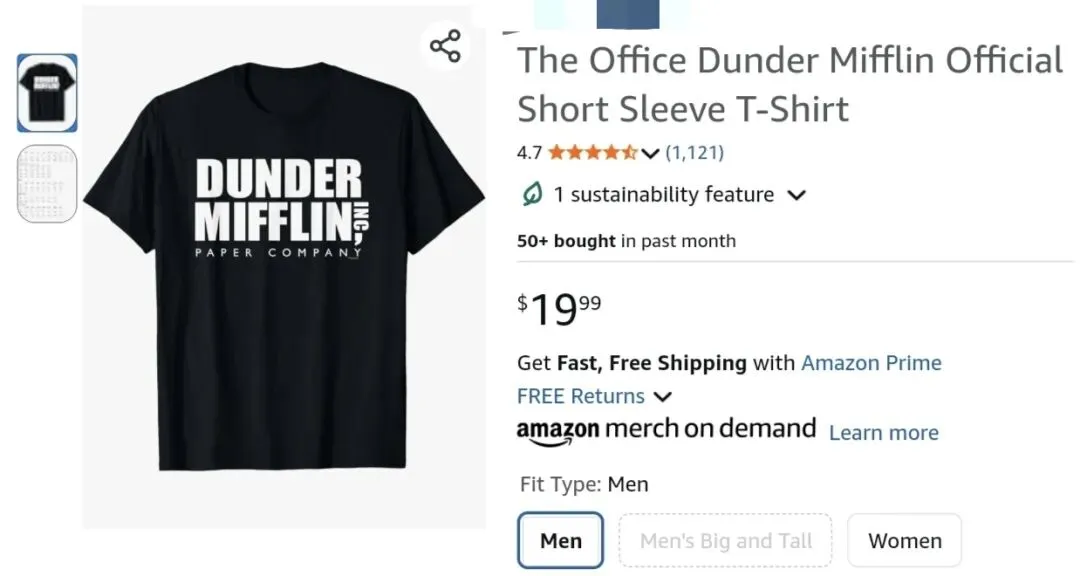Click the Amazon Prime link
Viewport: 1080px width, 576px height.
(x=871, y=362)
